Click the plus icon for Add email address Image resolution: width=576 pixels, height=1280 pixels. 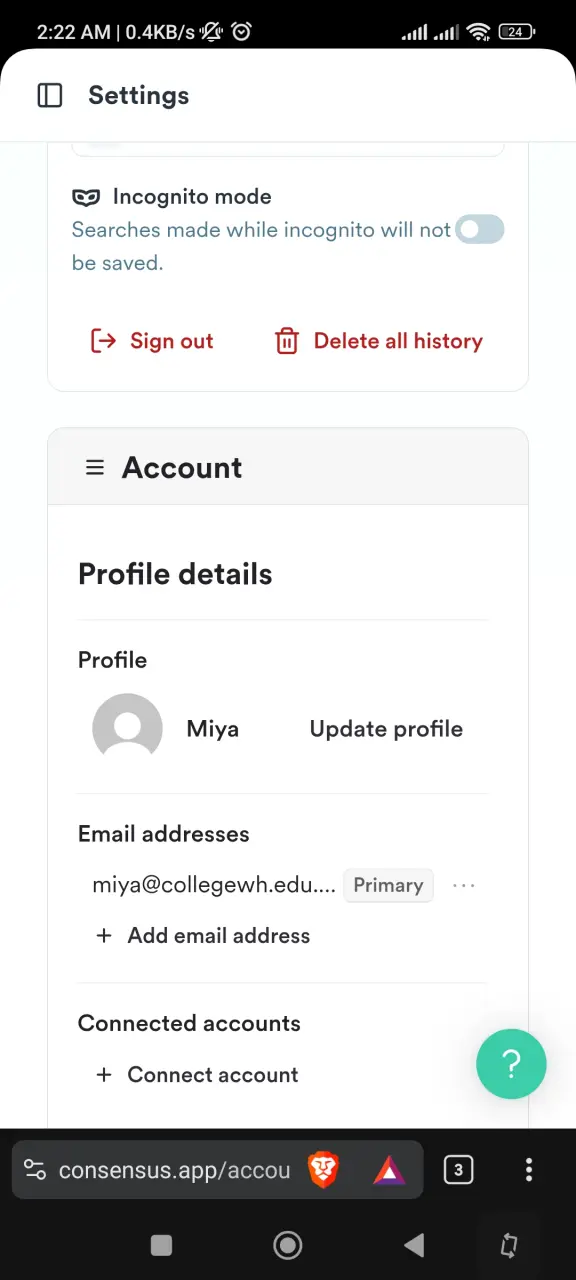(104, 936)
